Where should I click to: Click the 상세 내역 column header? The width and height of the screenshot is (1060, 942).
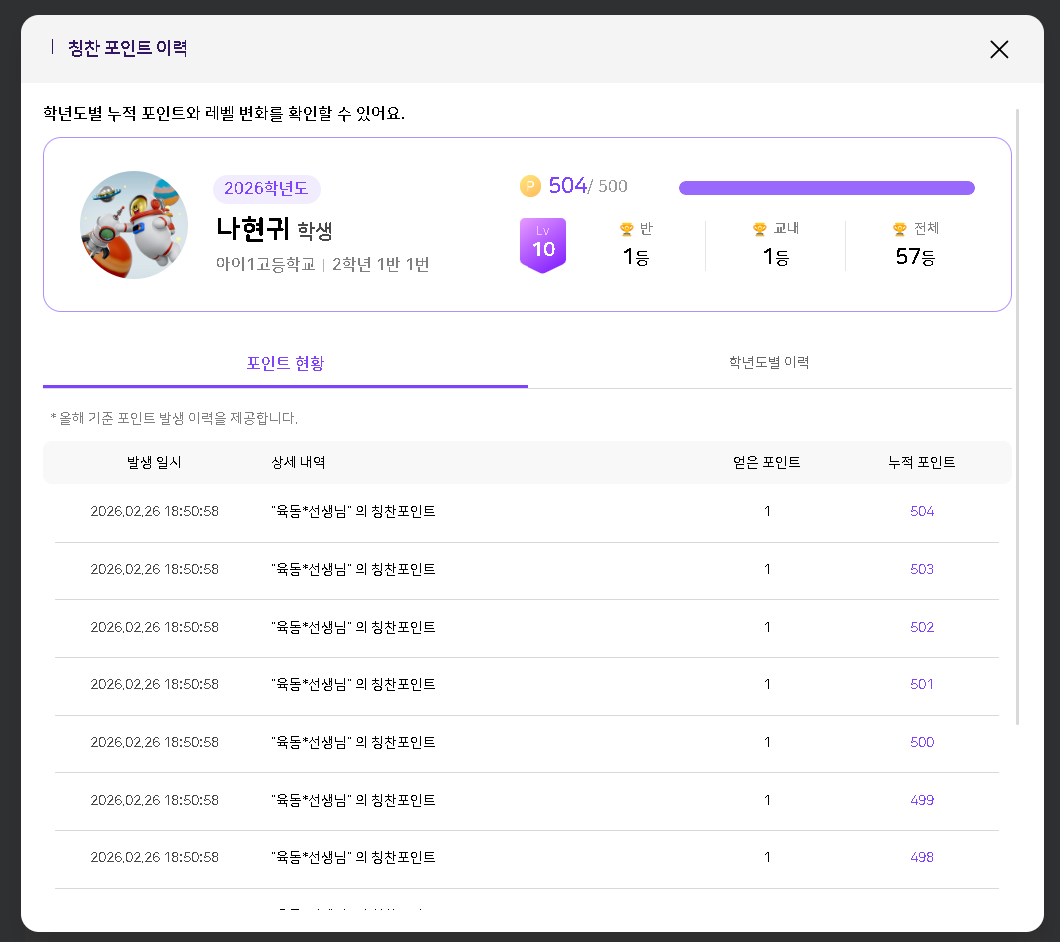[298, 462]
